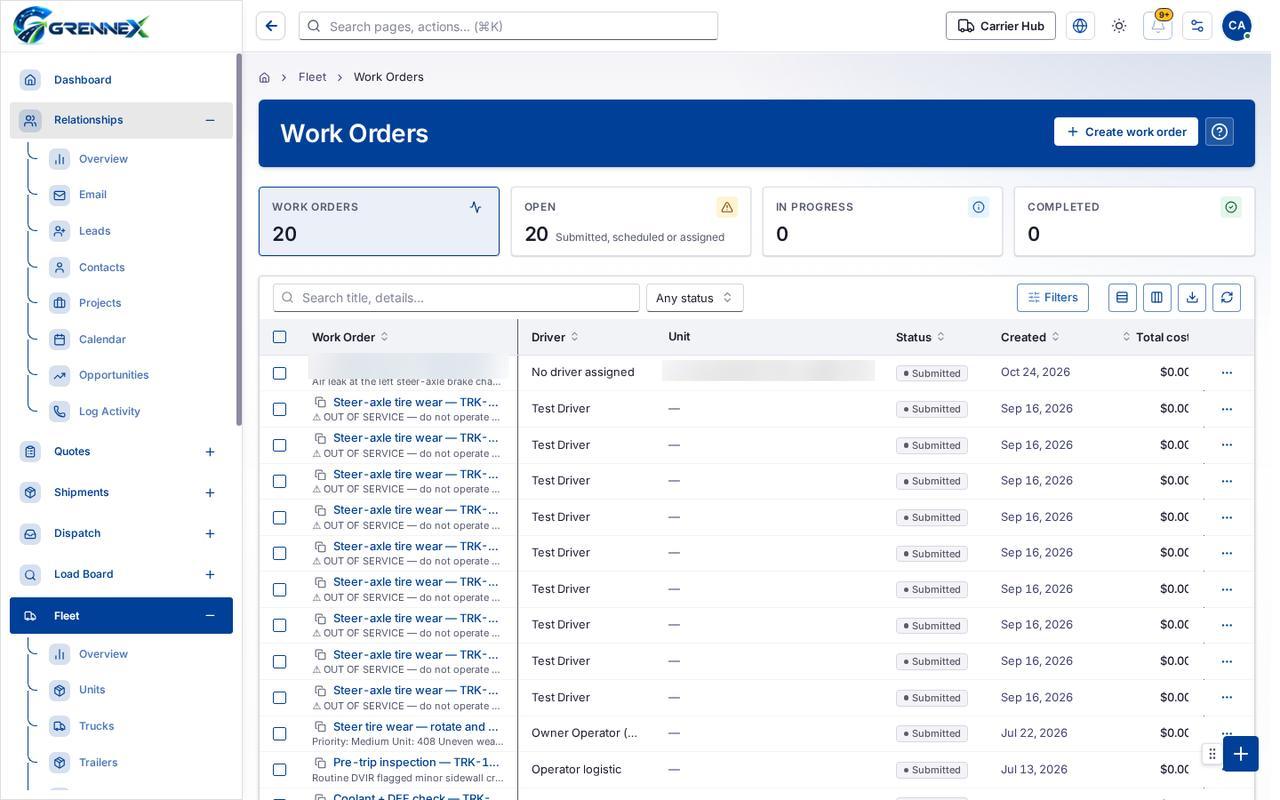This screenshot has width=1280, height=800.
Task: Toggle the light/dark theme sun icon
Action: pos(1119,26)
